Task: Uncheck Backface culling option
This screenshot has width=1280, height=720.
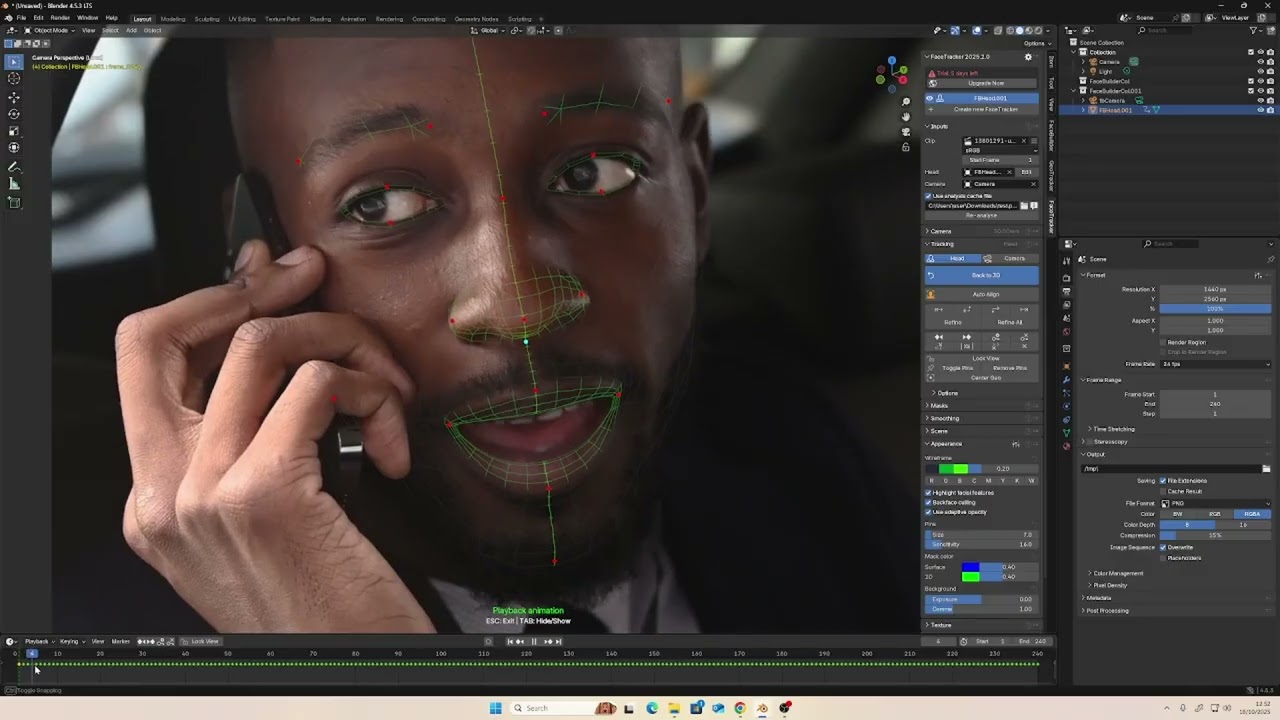Action: coord(929,502)
